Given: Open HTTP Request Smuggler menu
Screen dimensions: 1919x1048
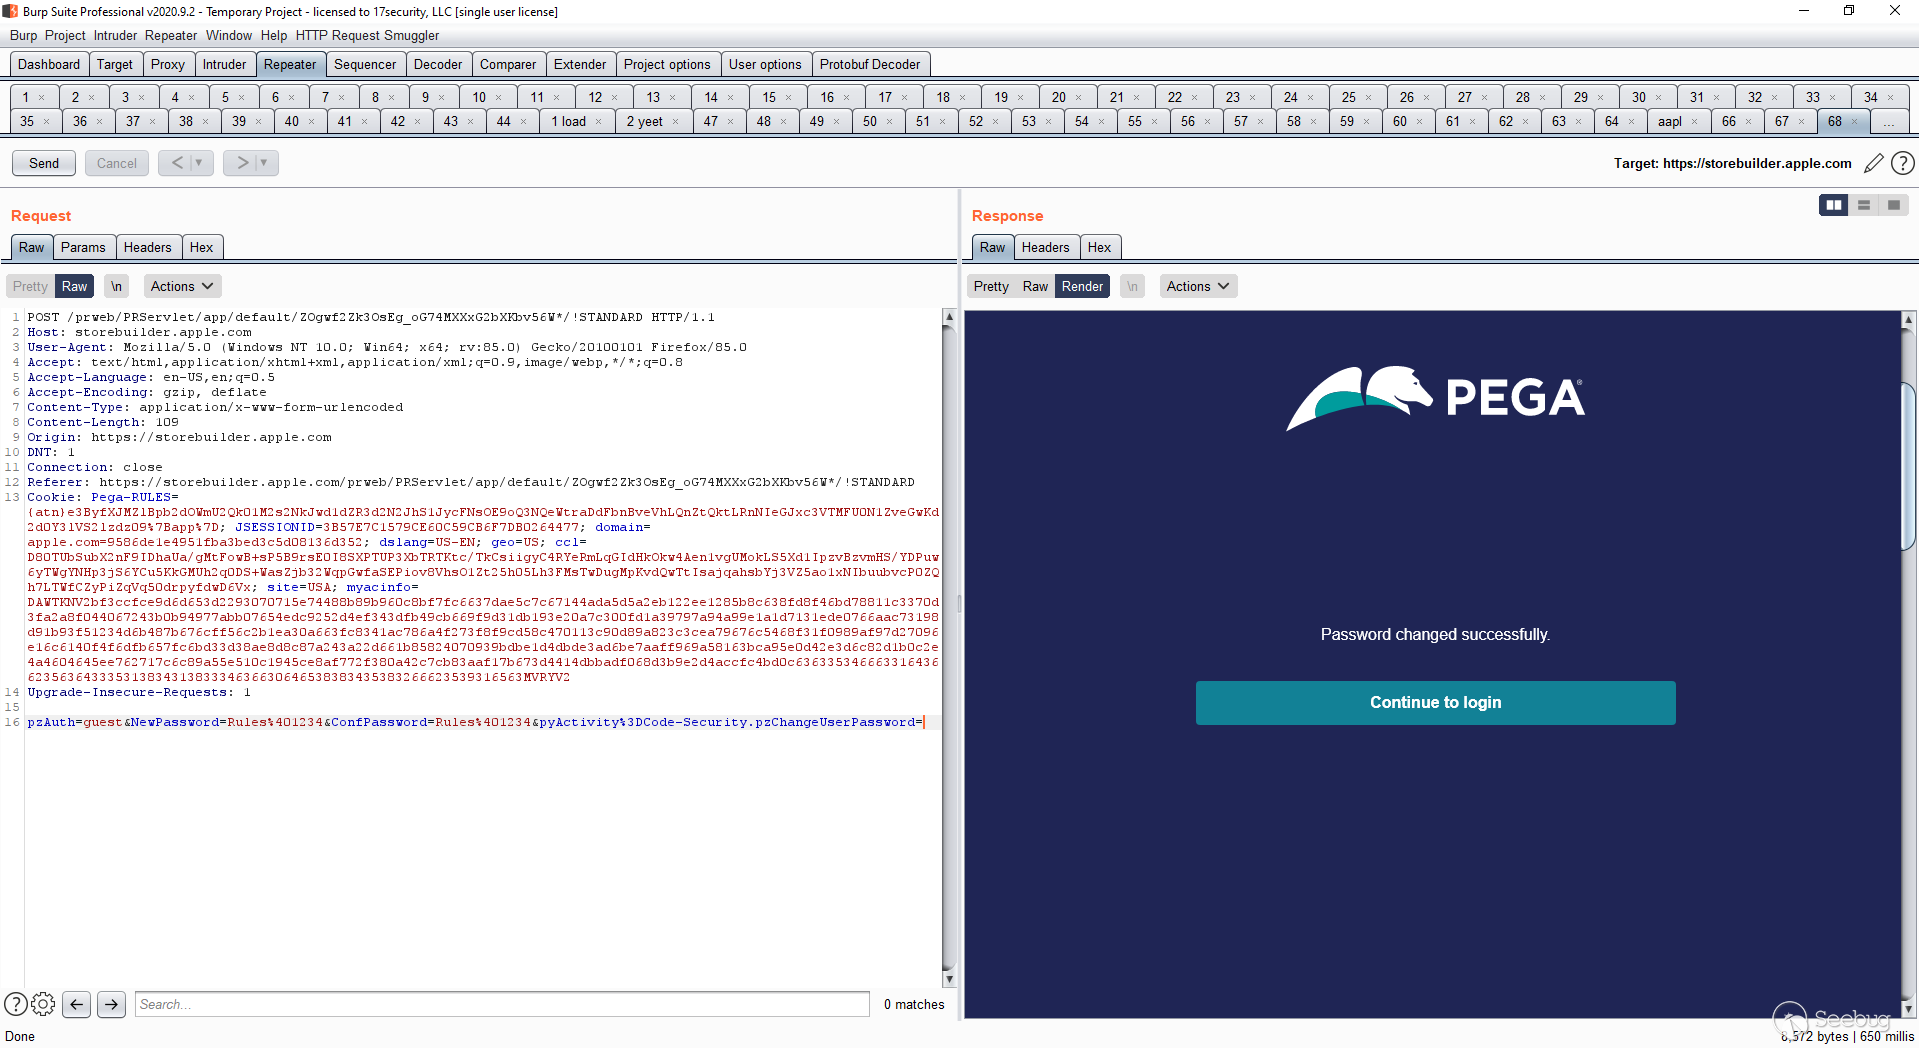Looking at the screenshot, I should 367,35.
